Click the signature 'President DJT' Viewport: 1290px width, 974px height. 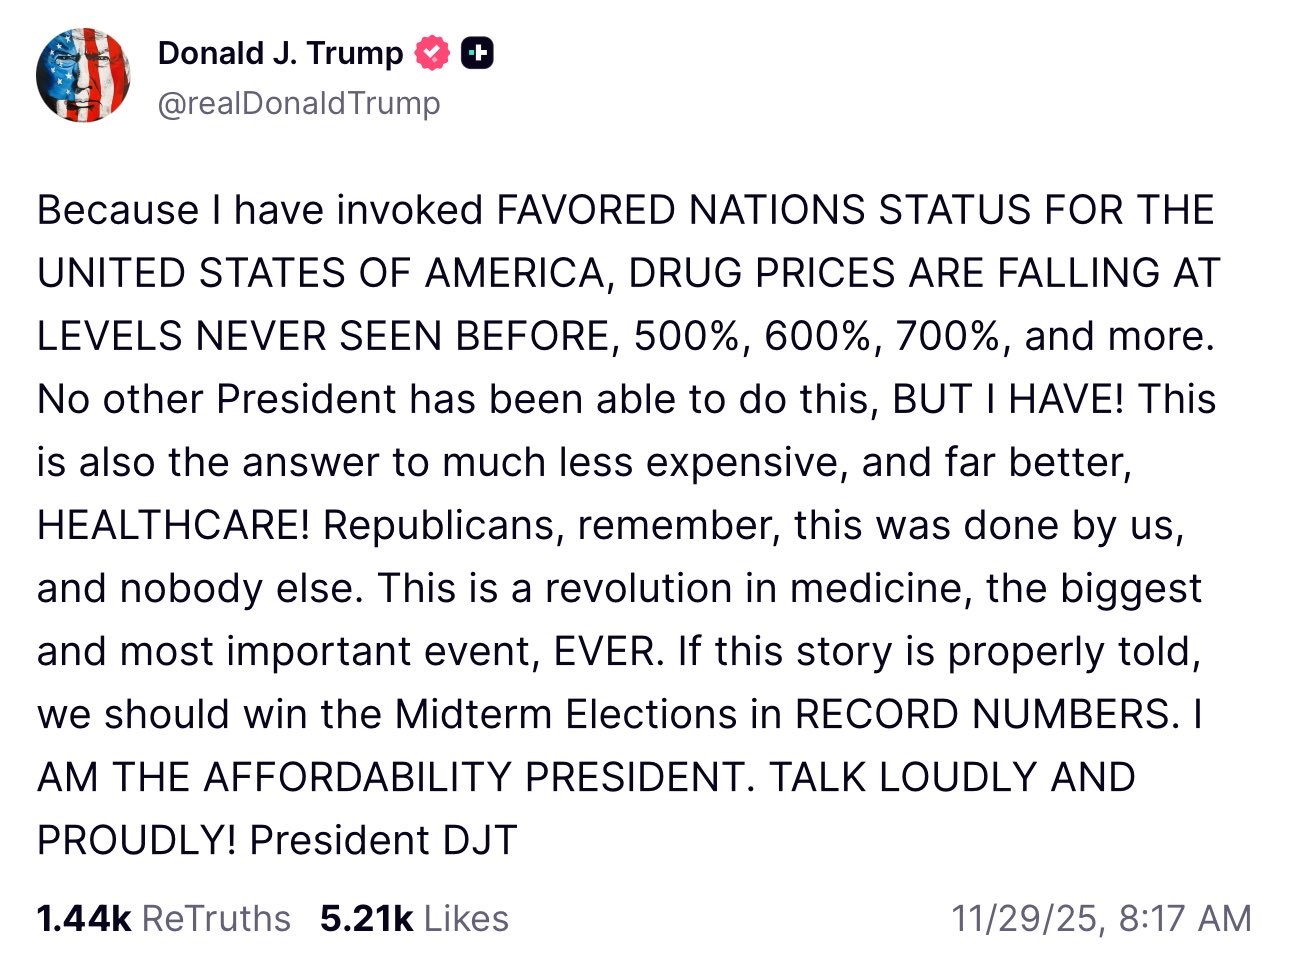383,841
